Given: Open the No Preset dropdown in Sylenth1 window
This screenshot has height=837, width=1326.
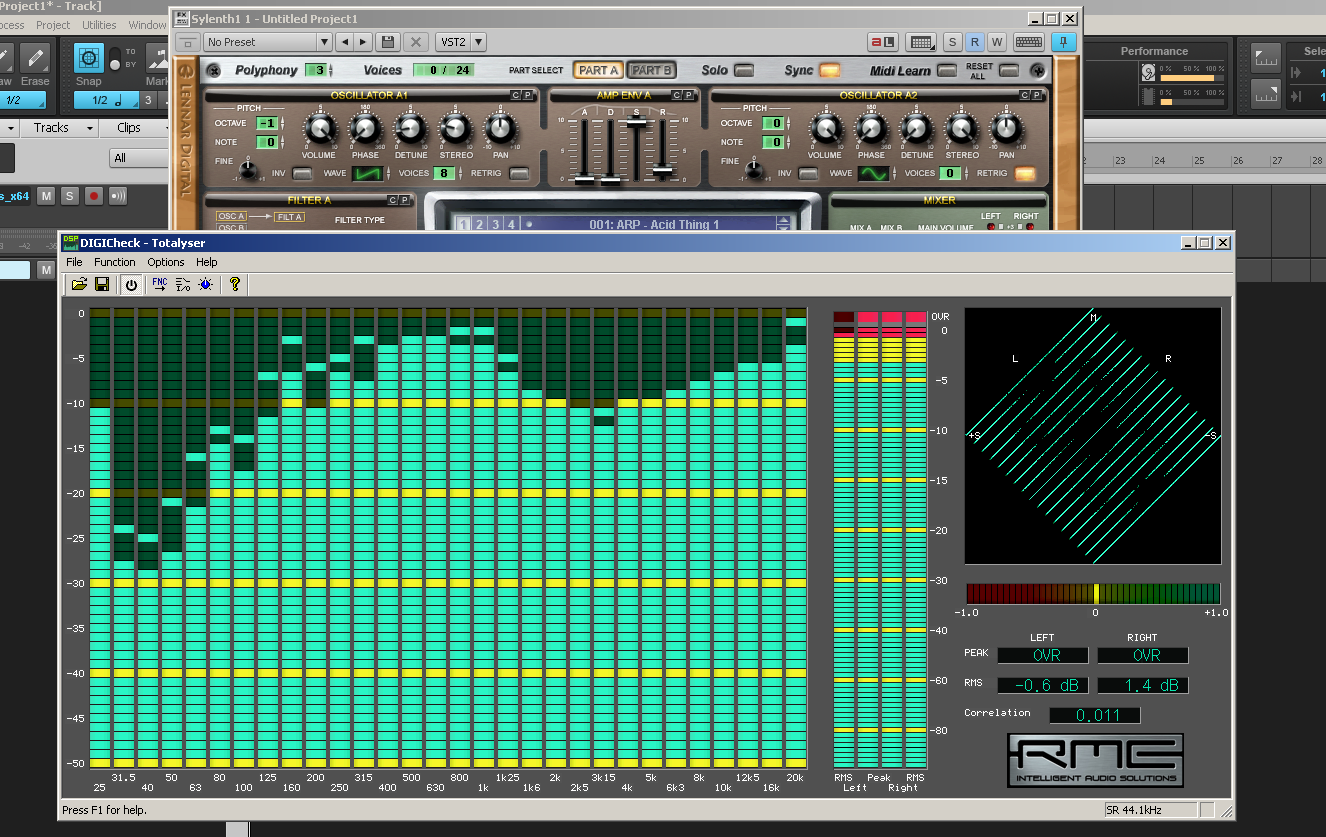Looking at the screenshot, I should [x=268, y=42].
